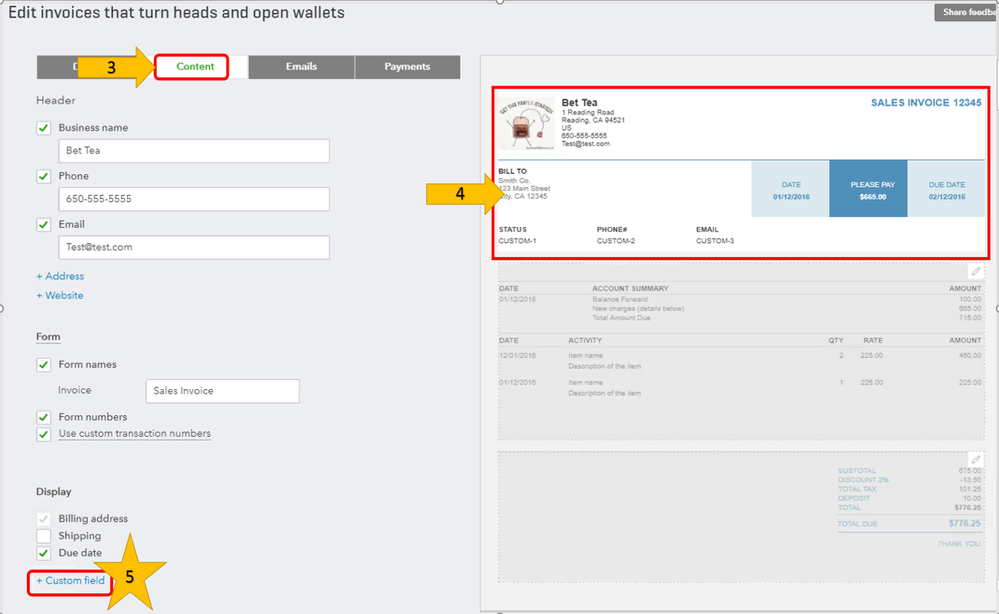Toggle Use custom transaction numbers checkbox

point(43,434)
